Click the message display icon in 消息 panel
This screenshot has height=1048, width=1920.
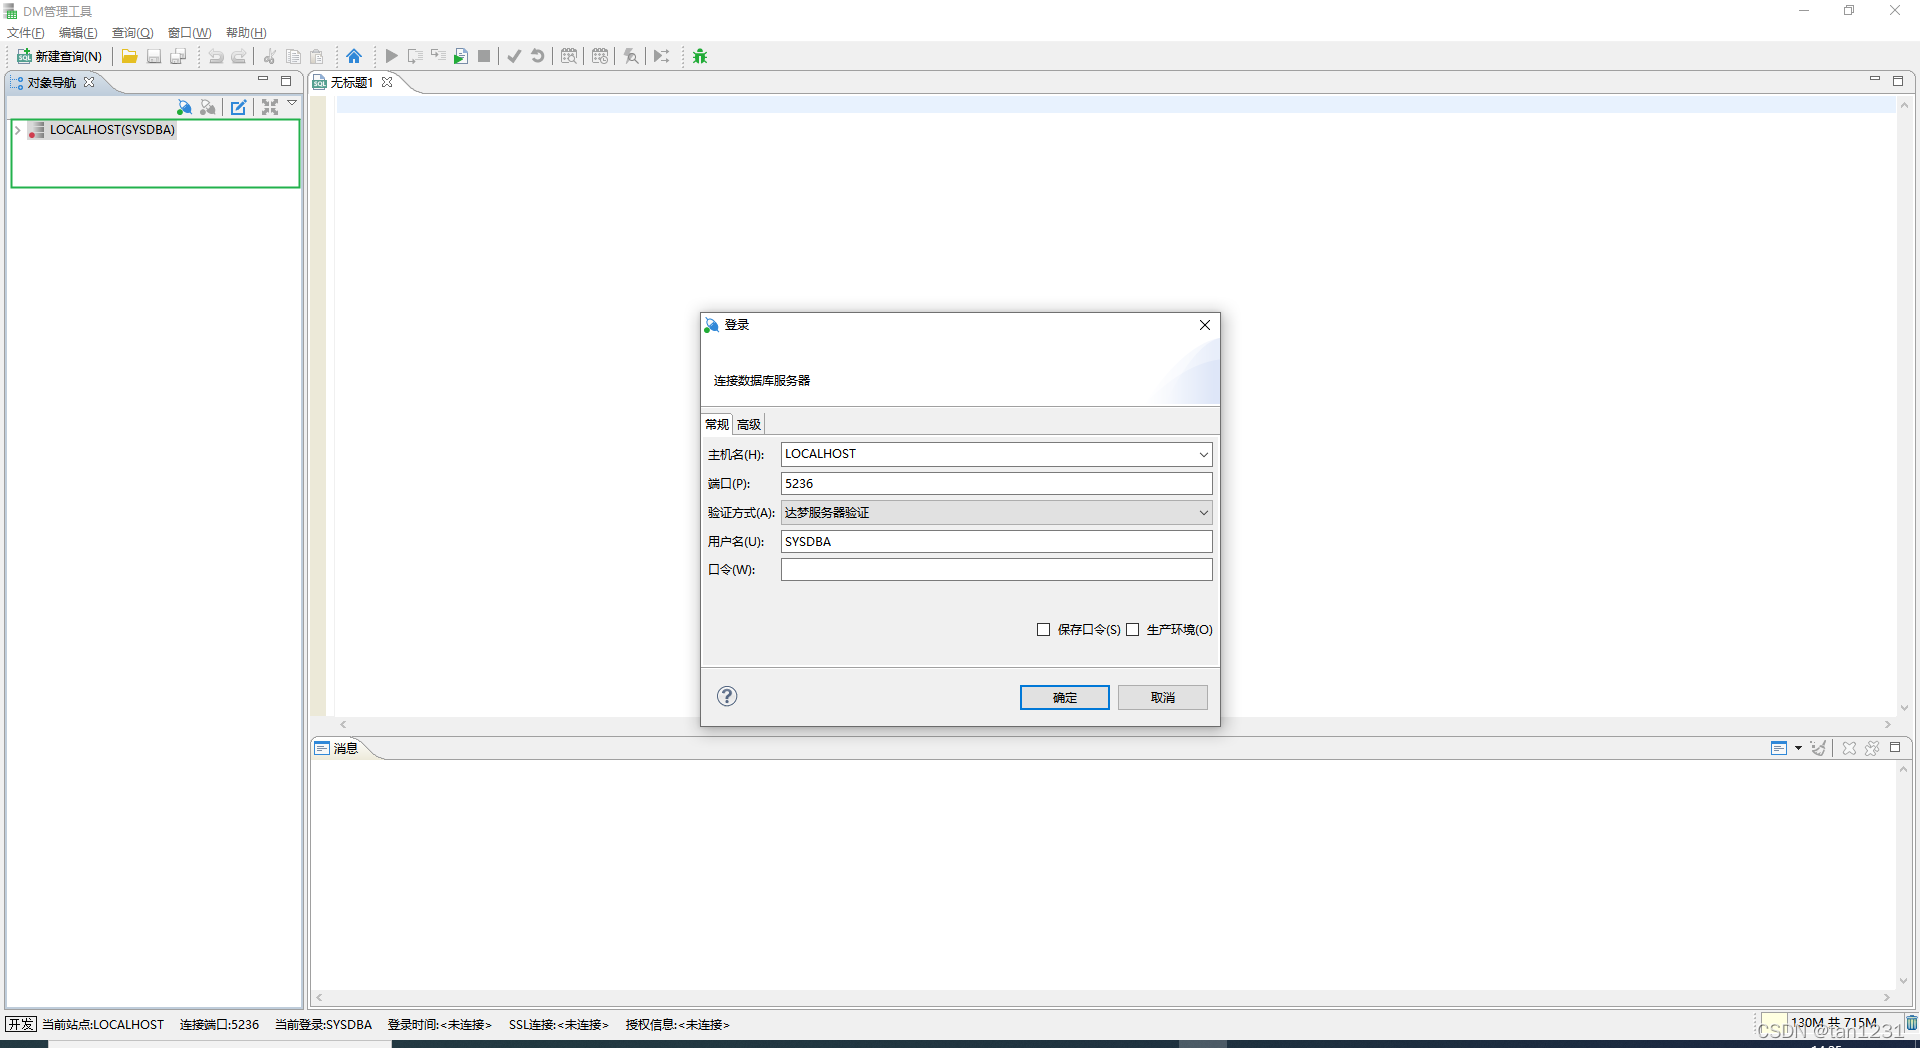(1778, 748)
